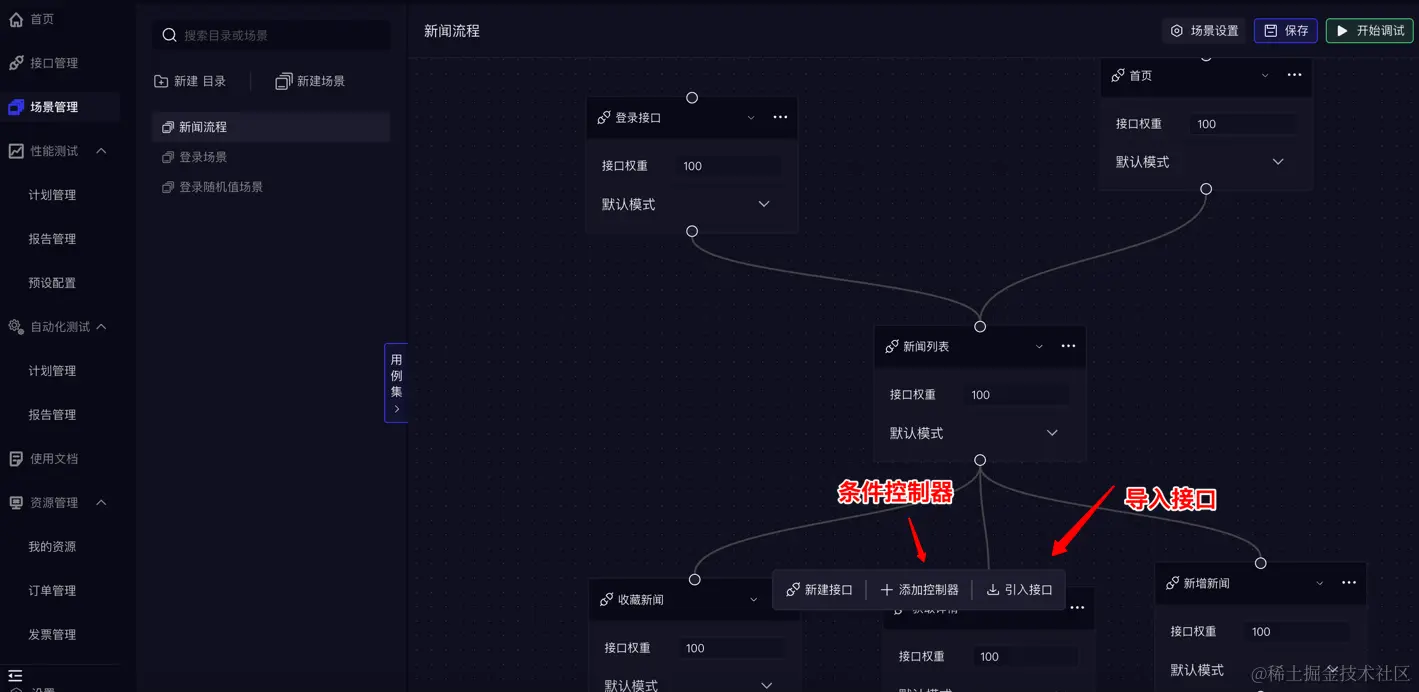Viewport: 1419px width, 692px height.
Task: Open 场景设置 settings
Action: pos(1204,31)
